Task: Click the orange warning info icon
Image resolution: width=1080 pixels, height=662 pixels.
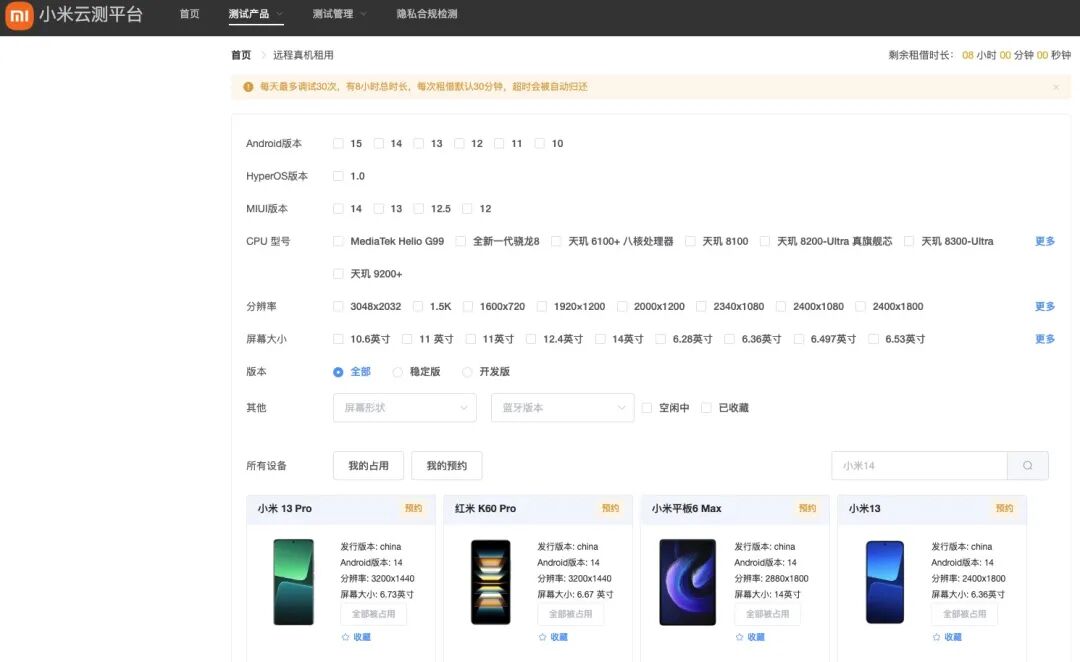Action: [x=248, y=87]
